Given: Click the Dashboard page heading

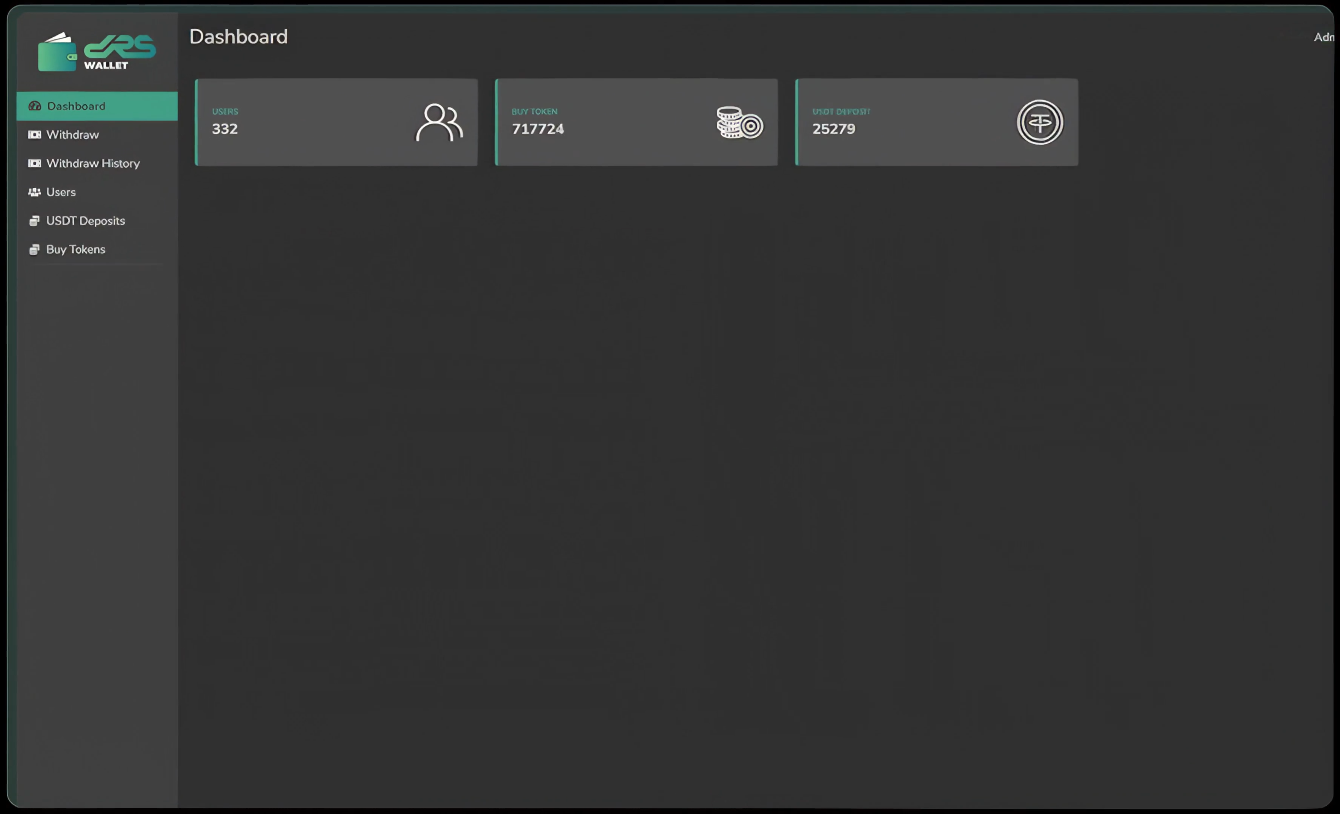Looking at the screenshot, I should 238,37.
